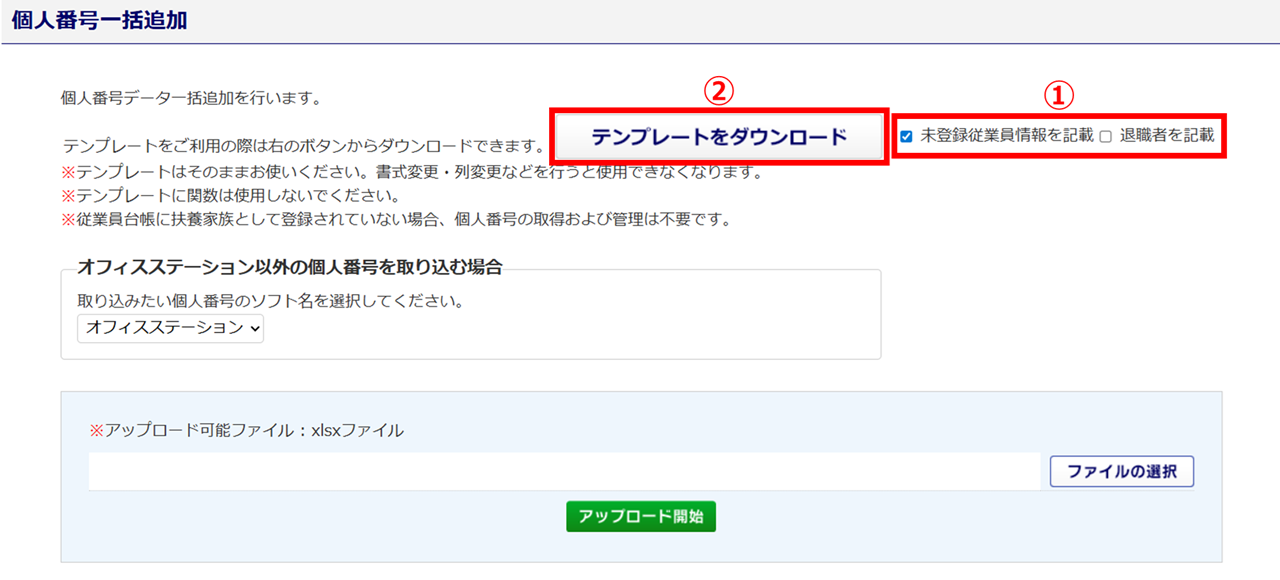Click text 個人番号データ一括追加を行います。
This screenshot has width=1280, height=580.
(x=190, y=98)
